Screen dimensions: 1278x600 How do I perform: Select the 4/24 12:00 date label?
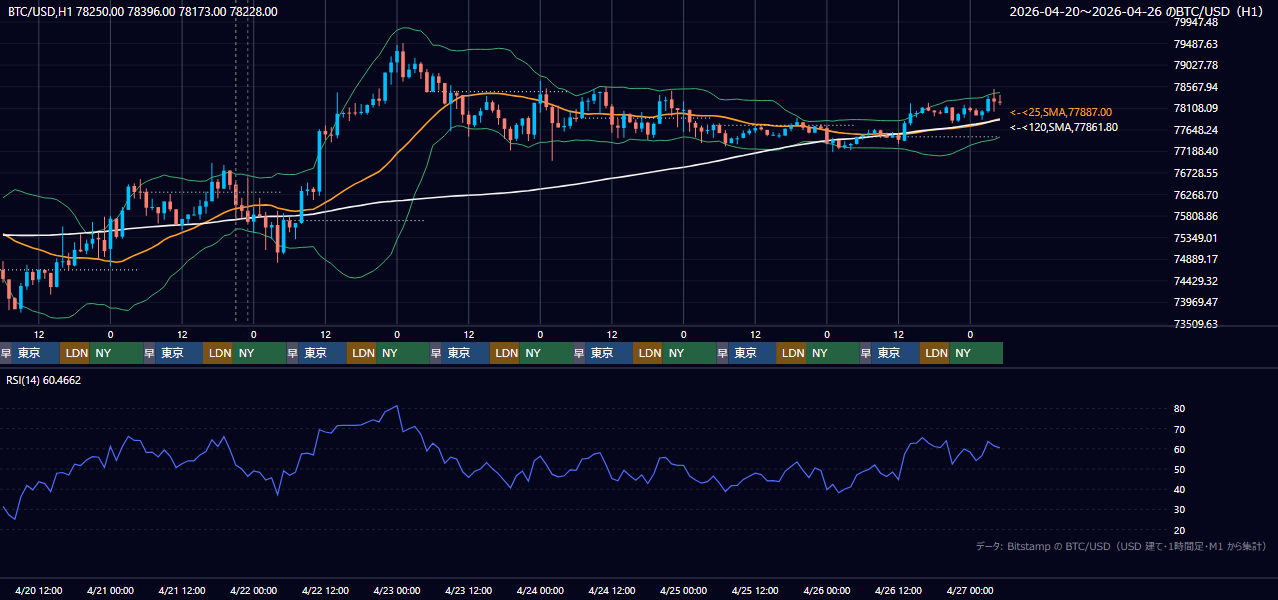coord(612,591)
